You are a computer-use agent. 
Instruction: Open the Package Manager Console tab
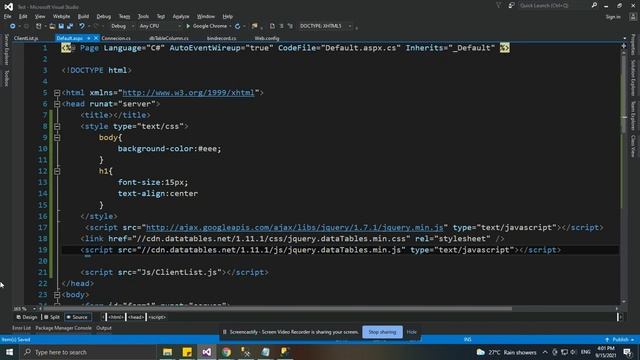point(63,328)
